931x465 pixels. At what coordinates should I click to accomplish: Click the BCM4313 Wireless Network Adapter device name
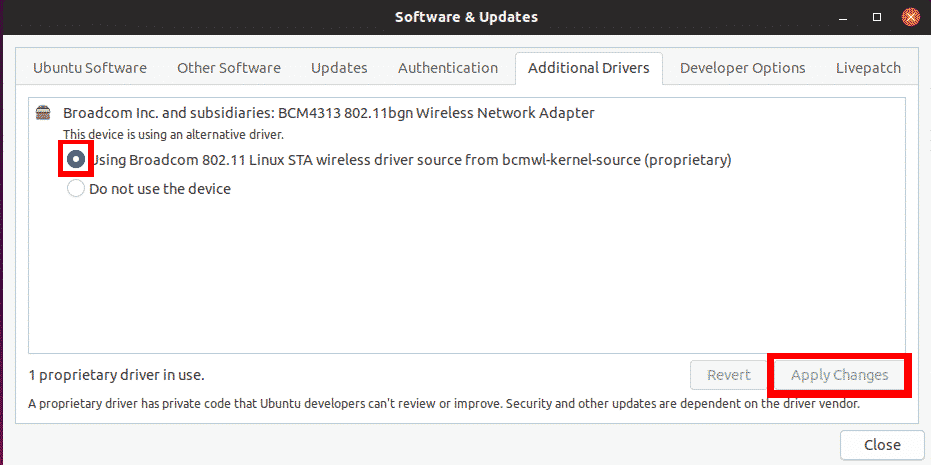coord(328,113)
